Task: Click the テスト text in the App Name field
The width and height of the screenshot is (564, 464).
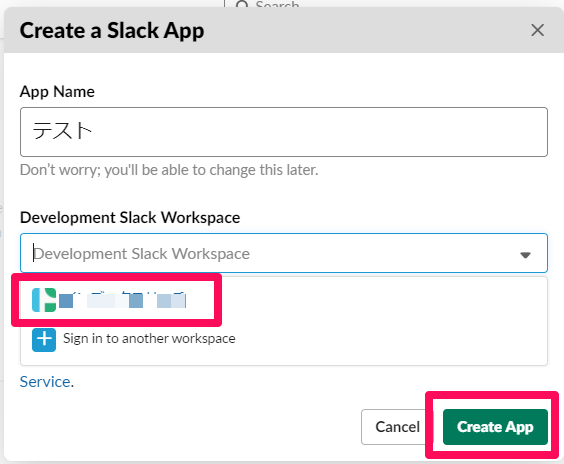Action: coord(62,130)
